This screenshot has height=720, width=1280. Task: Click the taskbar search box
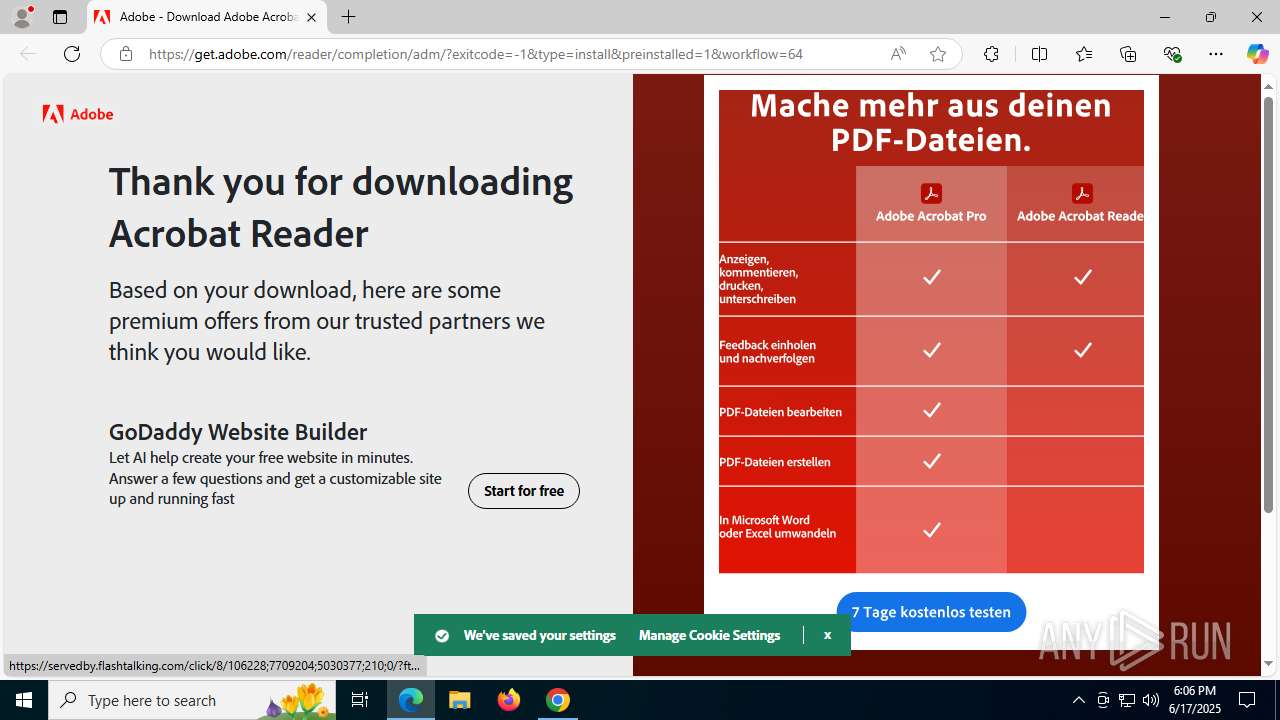pos(192,700)
